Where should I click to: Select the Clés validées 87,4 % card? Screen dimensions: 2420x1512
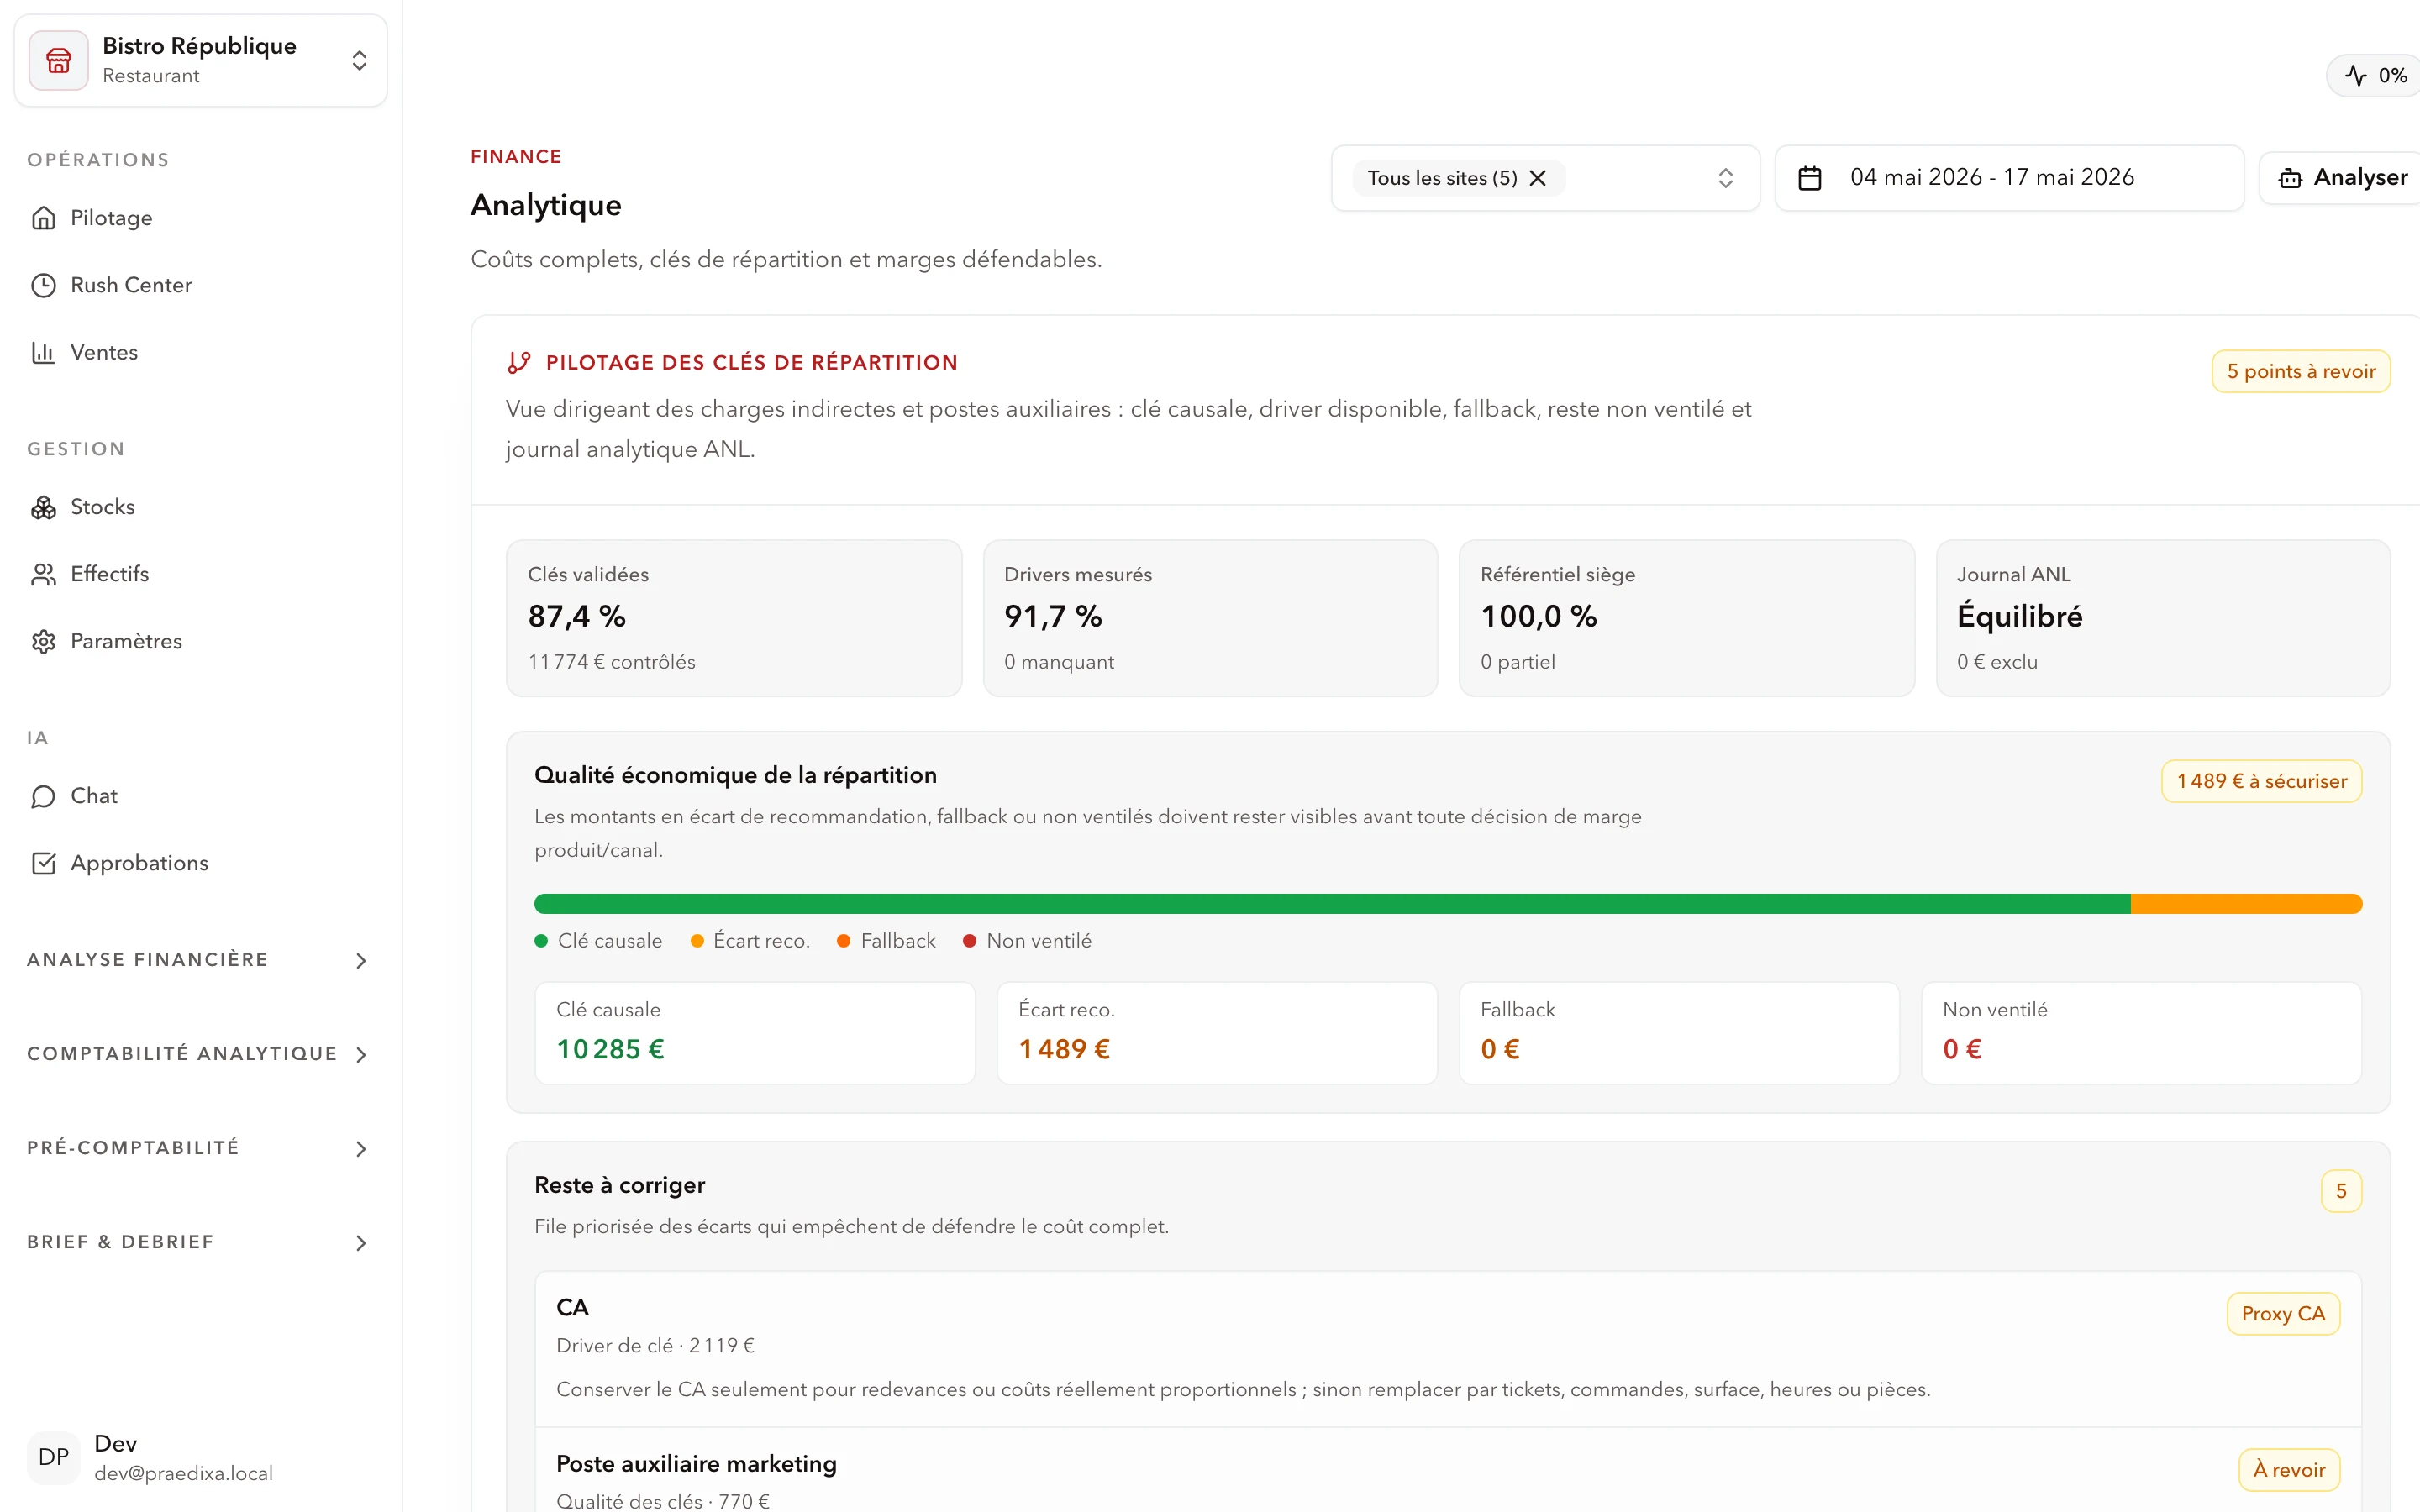point(734,618)
